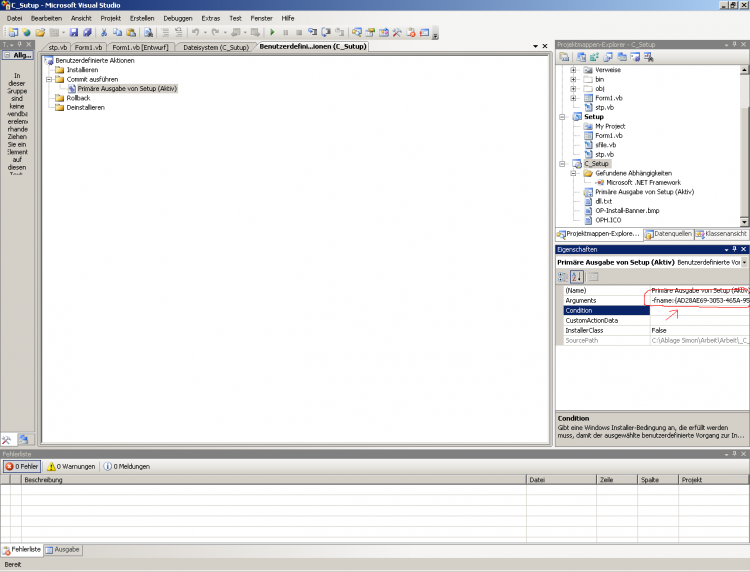
Task: Expand the bin folder node
Action: 573,79
